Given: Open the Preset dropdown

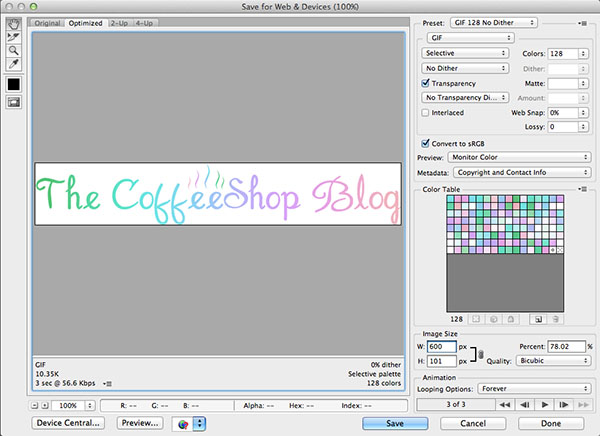Looking at the screenshot, I should pos(494,23).
